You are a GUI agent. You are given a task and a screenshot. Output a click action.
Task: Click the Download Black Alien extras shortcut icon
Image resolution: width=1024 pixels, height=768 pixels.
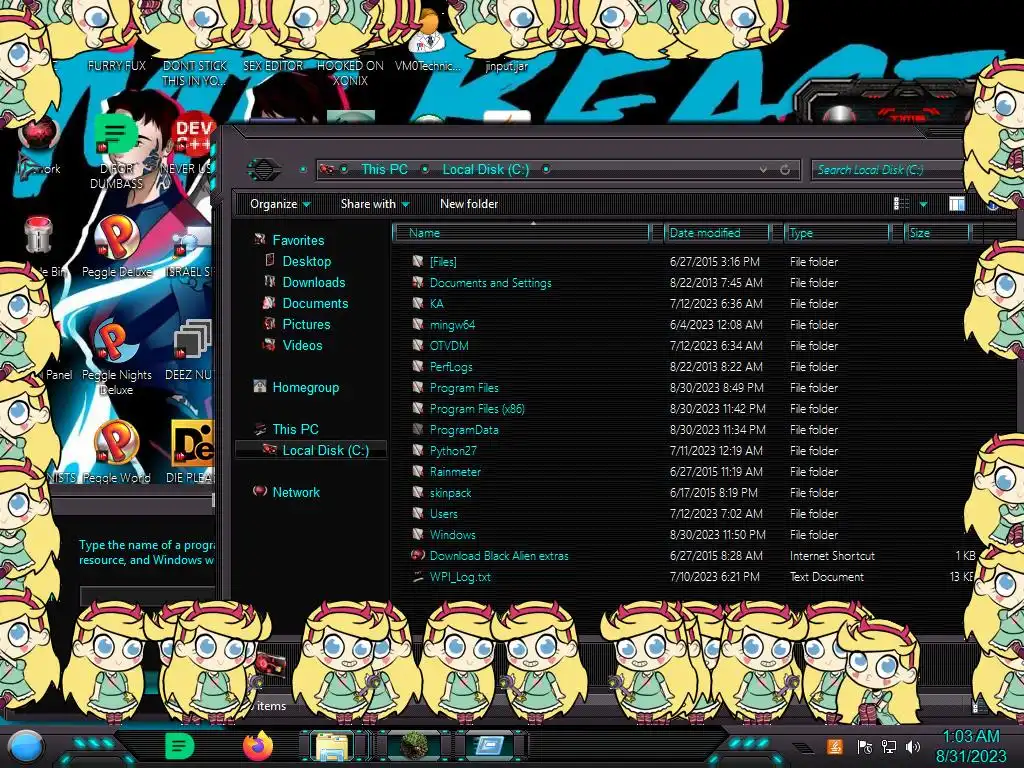click(418, 556)
